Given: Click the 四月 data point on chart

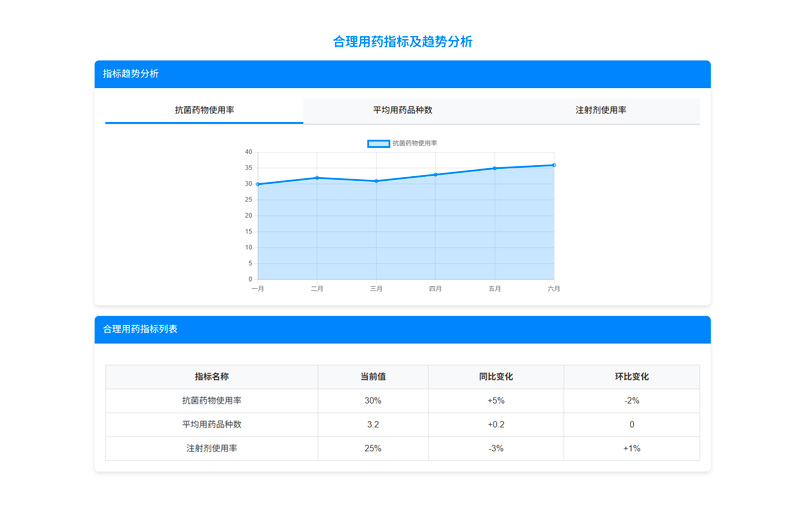Looking at the screenshot, I should [x=436, y=175].
